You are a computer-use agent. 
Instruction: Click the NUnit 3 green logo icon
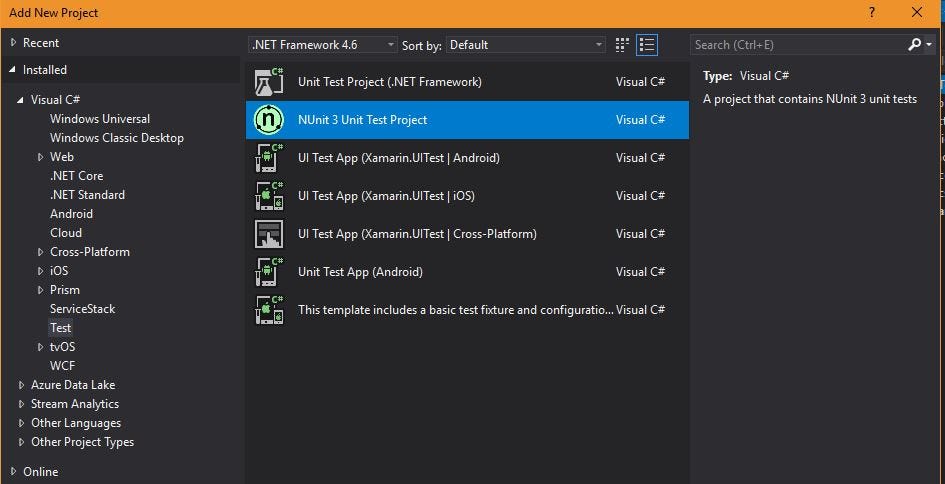[270, 120]
